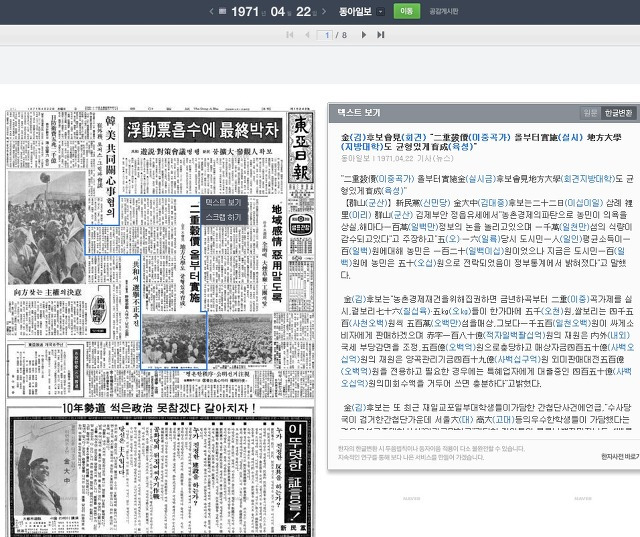
Task: Switch to 원문 text mode
Action: pyautogui.click(x=590, y=113)
